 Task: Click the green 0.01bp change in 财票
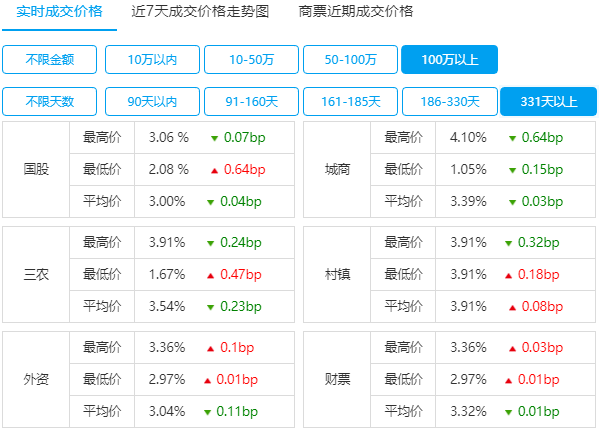click(538, 411)
